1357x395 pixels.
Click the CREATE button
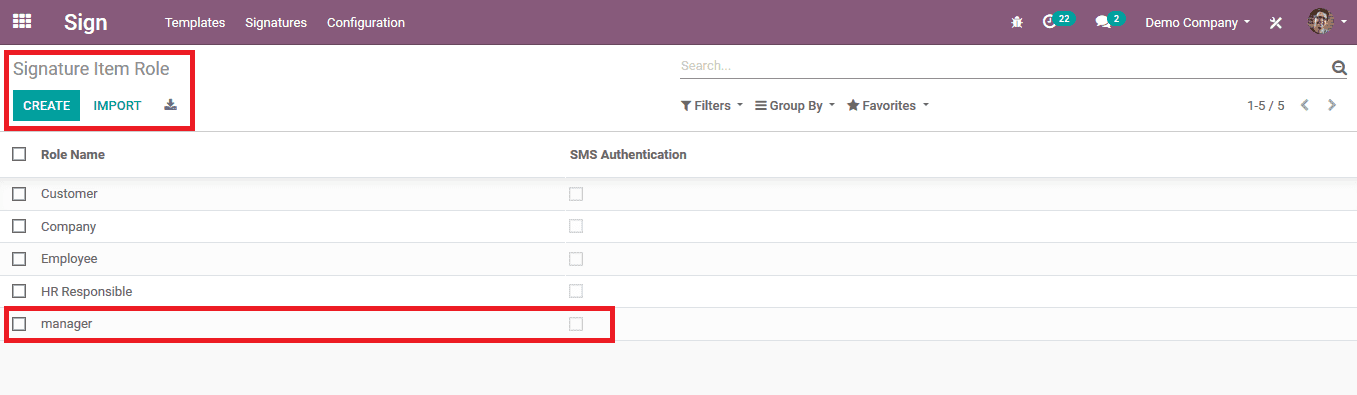tap(46, 105)
